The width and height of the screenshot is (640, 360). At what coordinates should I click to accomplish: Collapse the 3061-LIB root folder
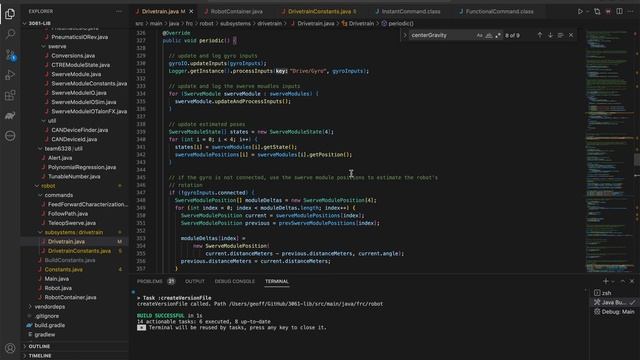tap(24, 24)
